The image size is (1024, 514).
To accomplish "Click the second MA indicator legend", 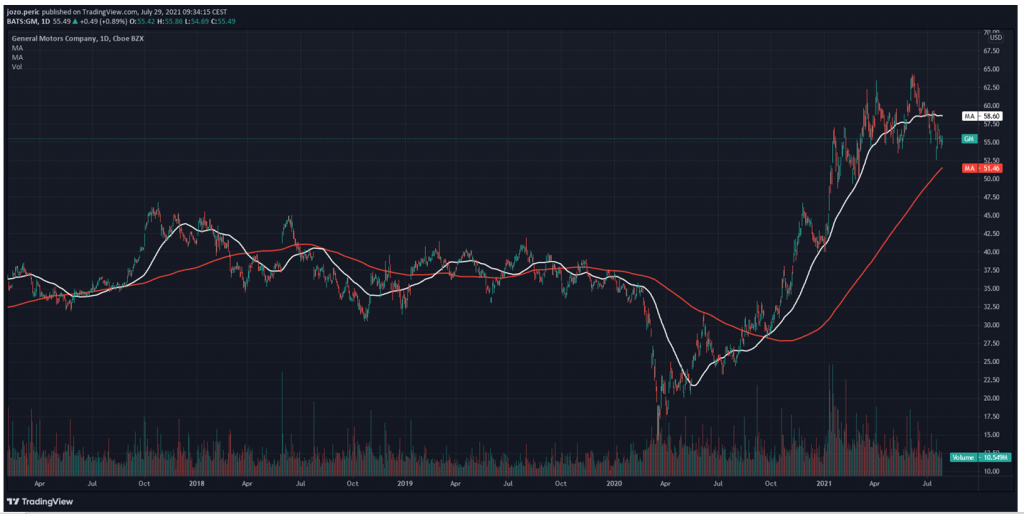I will pos(17,58).
